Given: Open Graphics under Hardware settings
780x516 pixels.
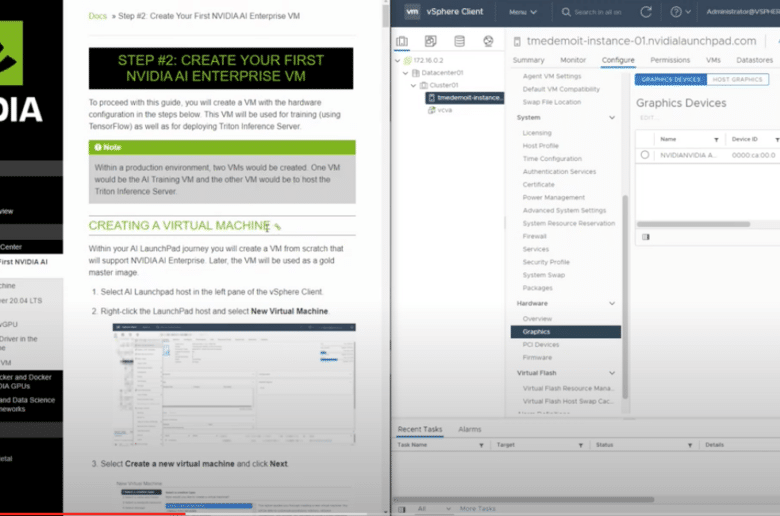Looking at the screenshot, I should click(x=566, y=331).
